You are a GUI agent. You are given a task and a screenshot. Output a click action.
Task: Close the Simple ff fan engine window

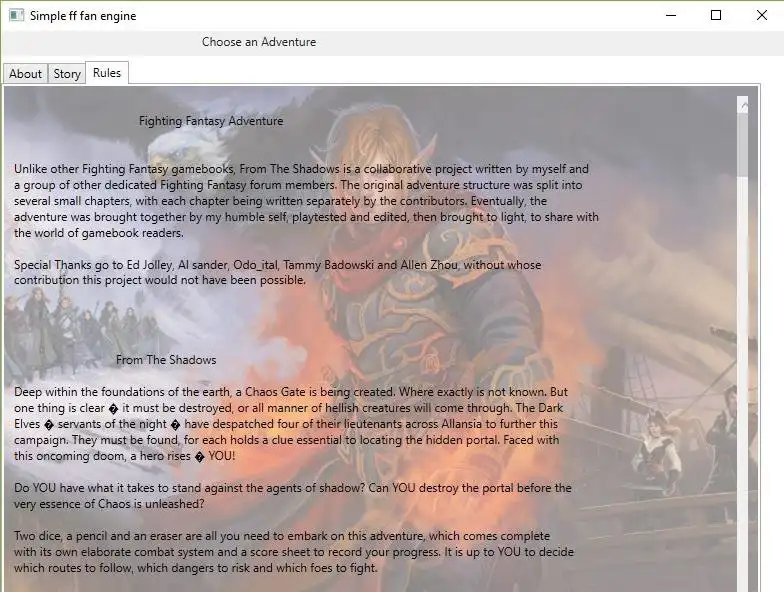point(762,16)
